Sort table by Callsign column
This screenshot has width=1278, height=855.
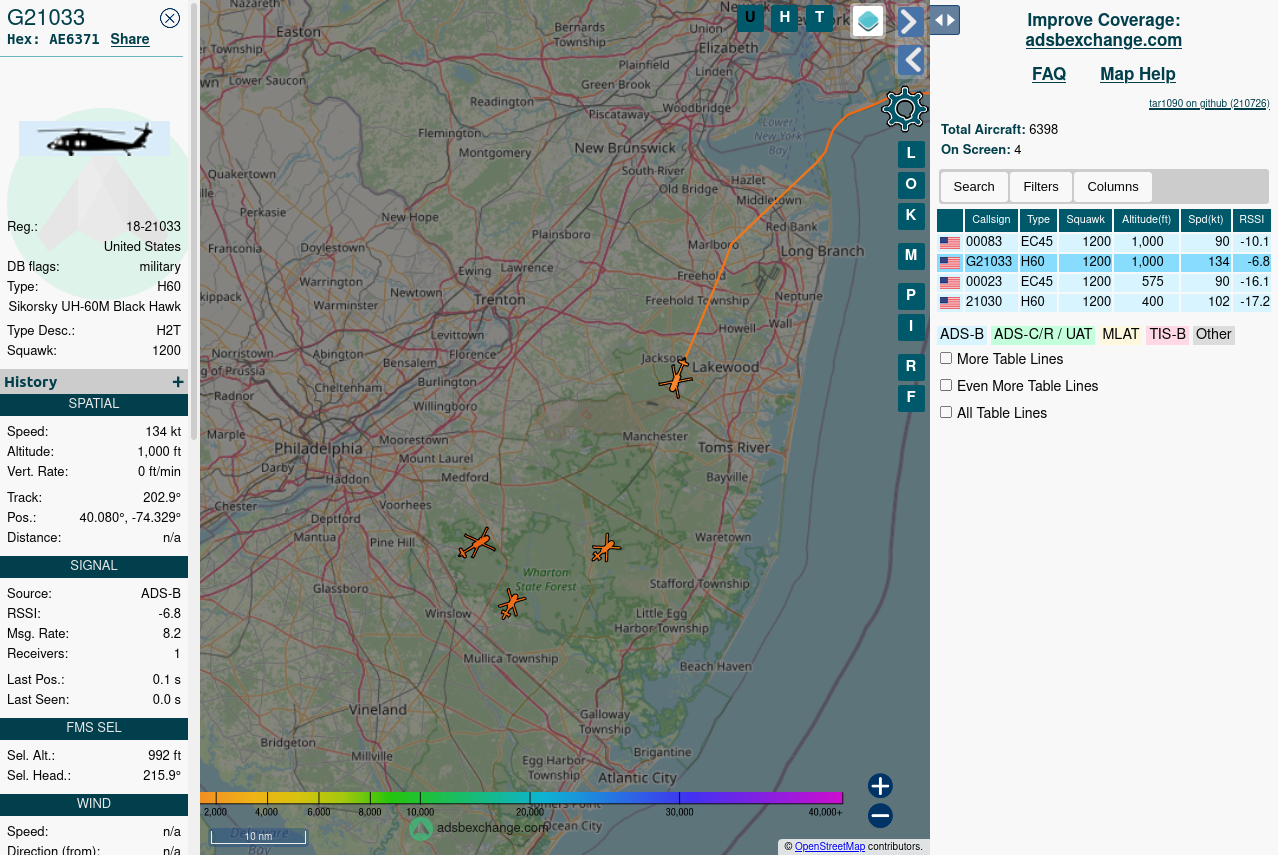[991, 220]
